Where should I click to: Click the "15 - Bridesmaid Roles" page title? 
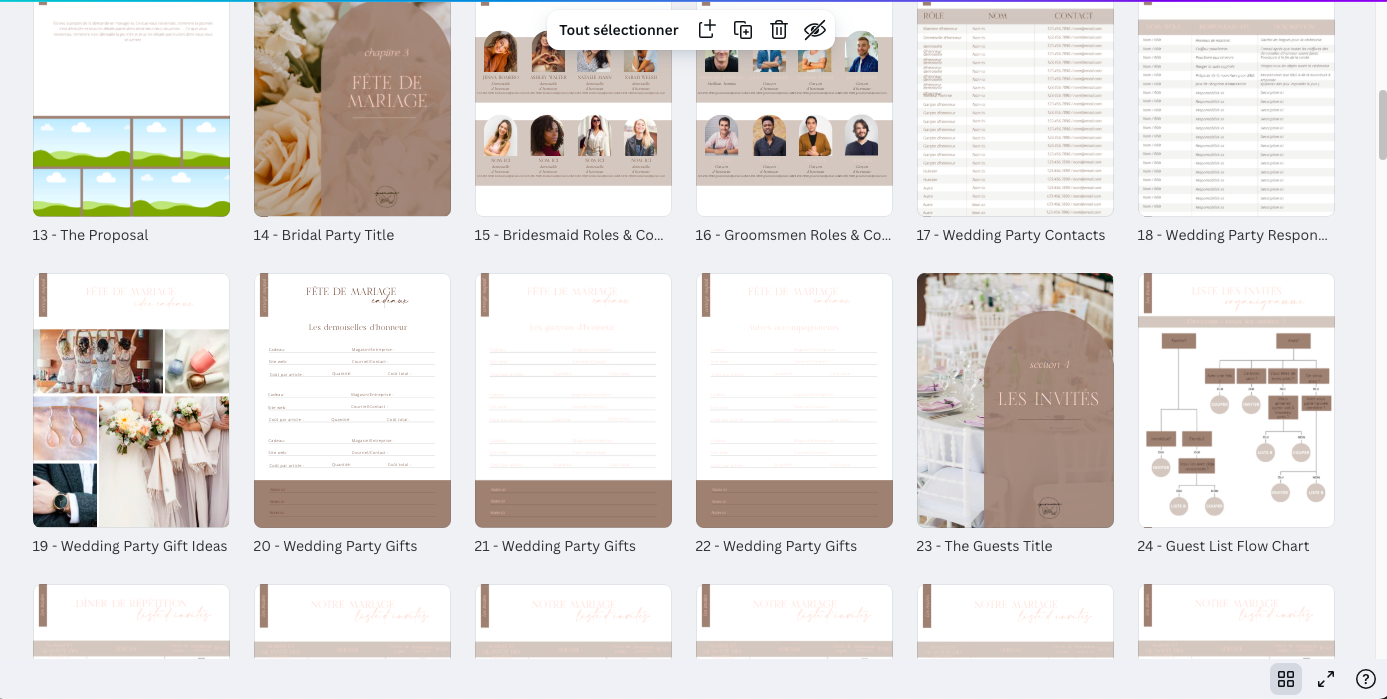click(569, 235)
